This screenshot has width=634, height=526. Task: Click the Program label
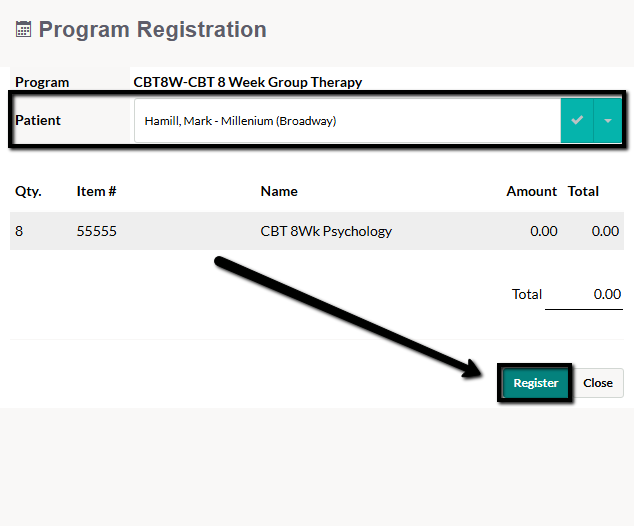[42, 82]
